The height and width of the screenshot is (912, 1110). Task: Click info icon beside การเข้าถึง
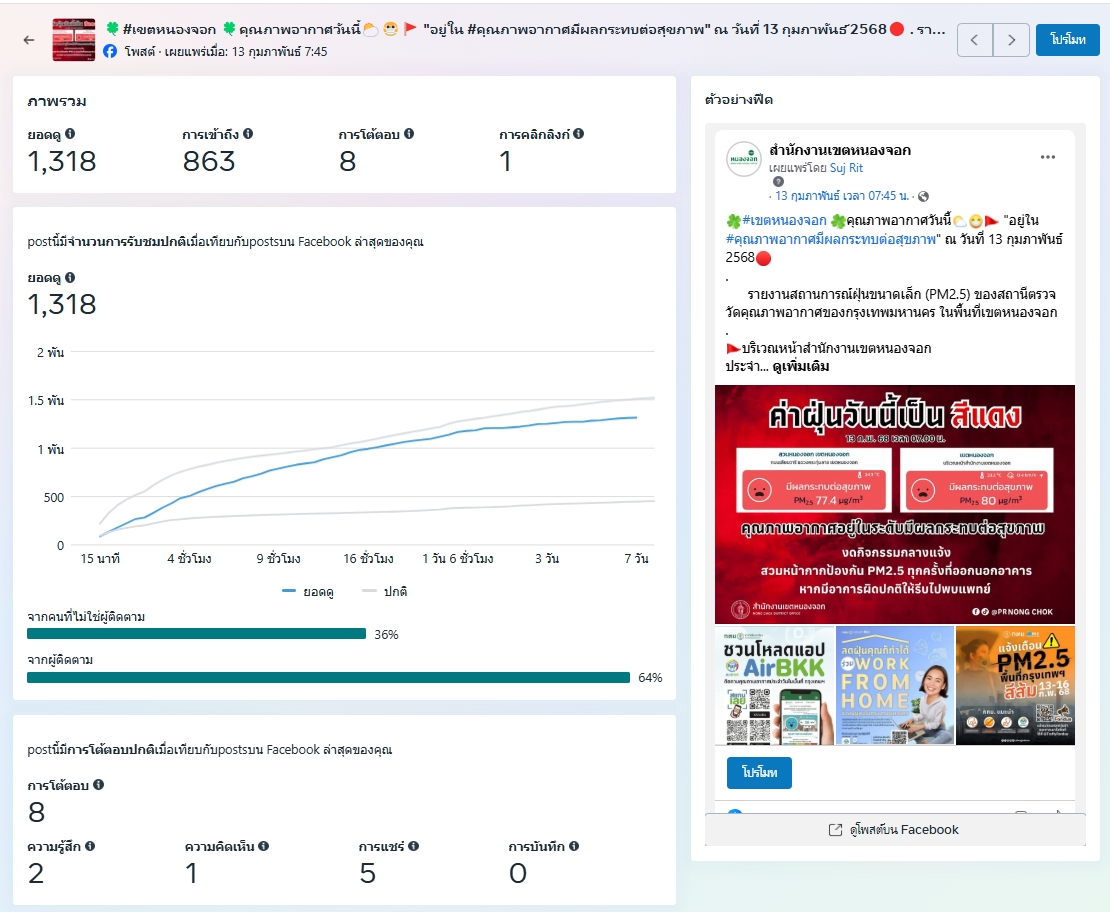coord(248,134)
